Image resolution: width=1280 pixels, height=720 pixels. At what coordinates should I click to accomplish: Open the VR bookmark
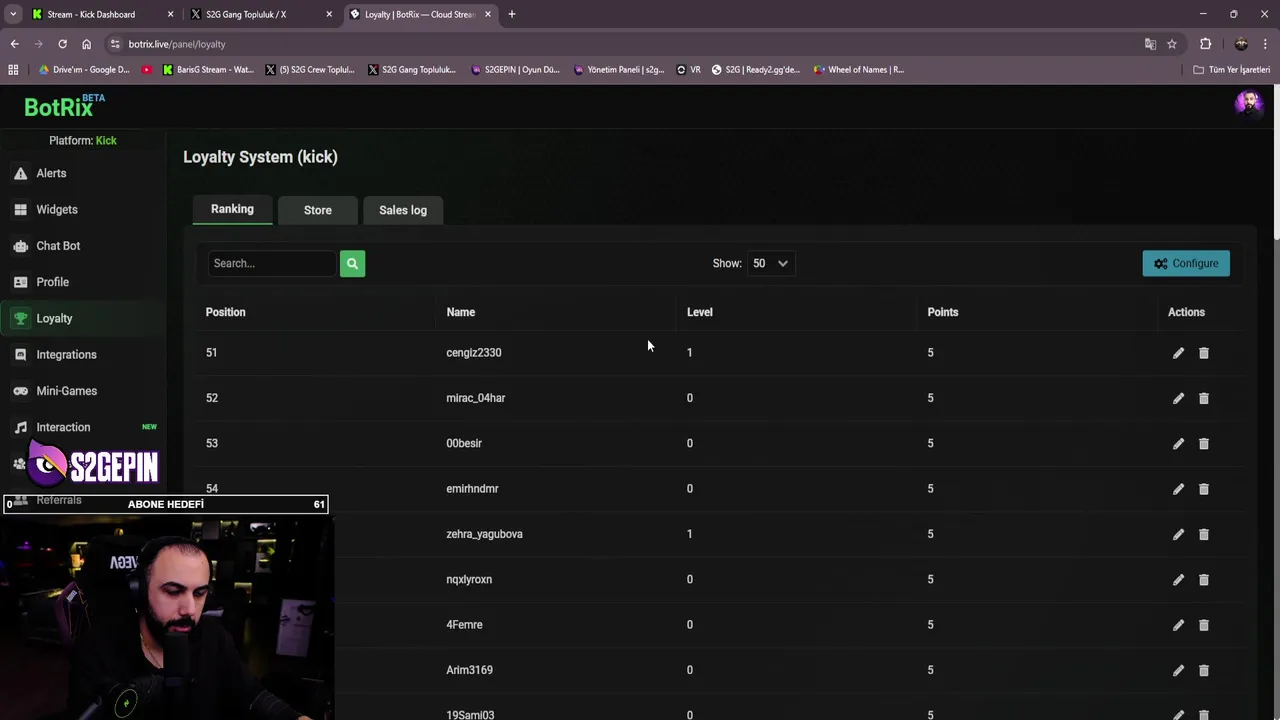tap(688, 70)
